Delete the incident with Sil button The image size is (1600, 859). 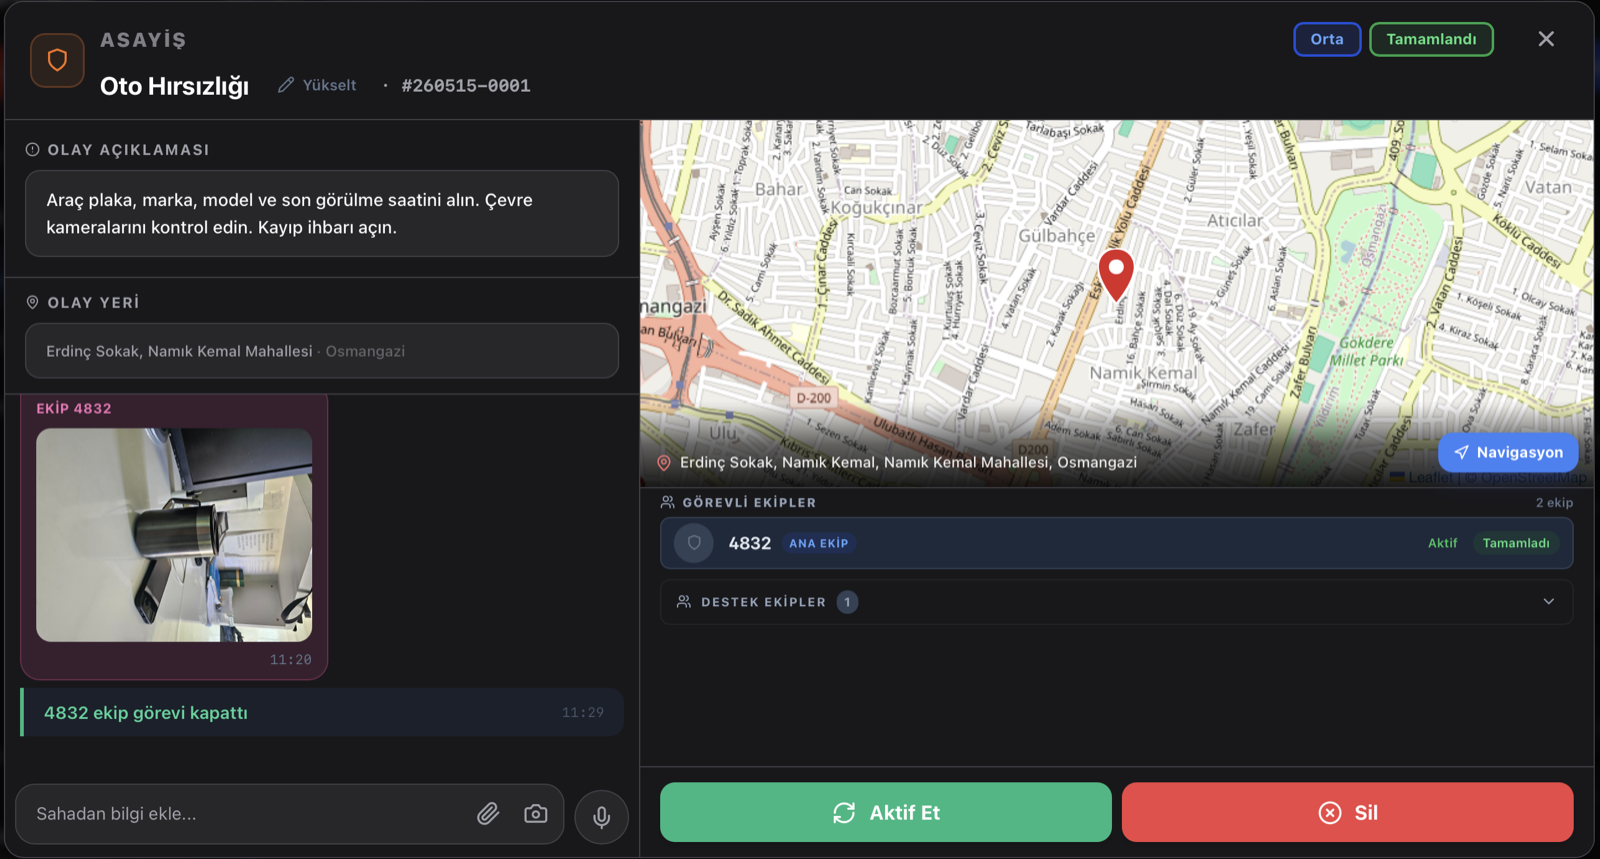pyautogui.click(x=1348, y=812)
